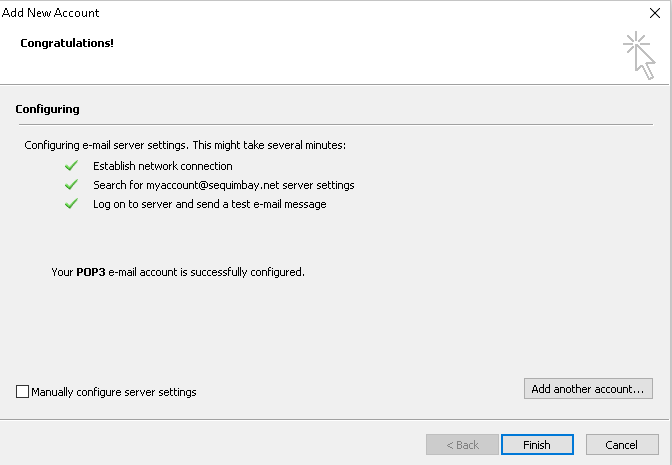
Task: Click the green checkmark beside Log on to server
Action: pos(71,204)
